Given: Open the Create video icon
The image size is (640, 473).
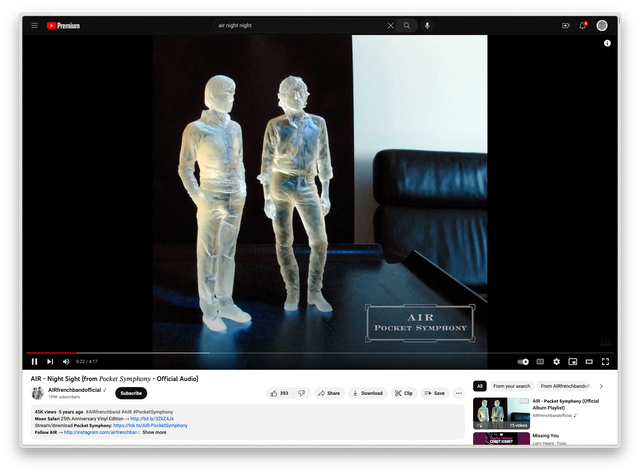Looking at the screenshot, I should tap(566, 26).
